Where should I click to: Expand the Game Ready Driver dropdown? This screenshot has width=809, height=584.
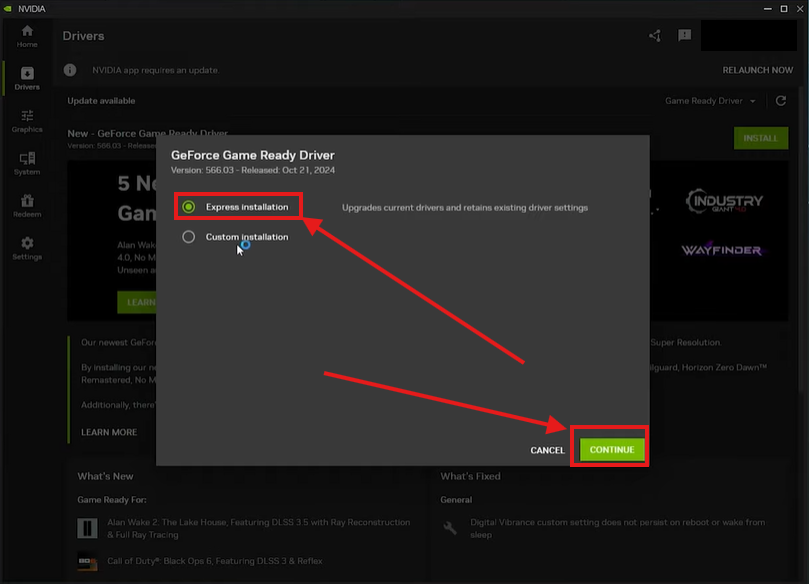[x=710, y=101]
